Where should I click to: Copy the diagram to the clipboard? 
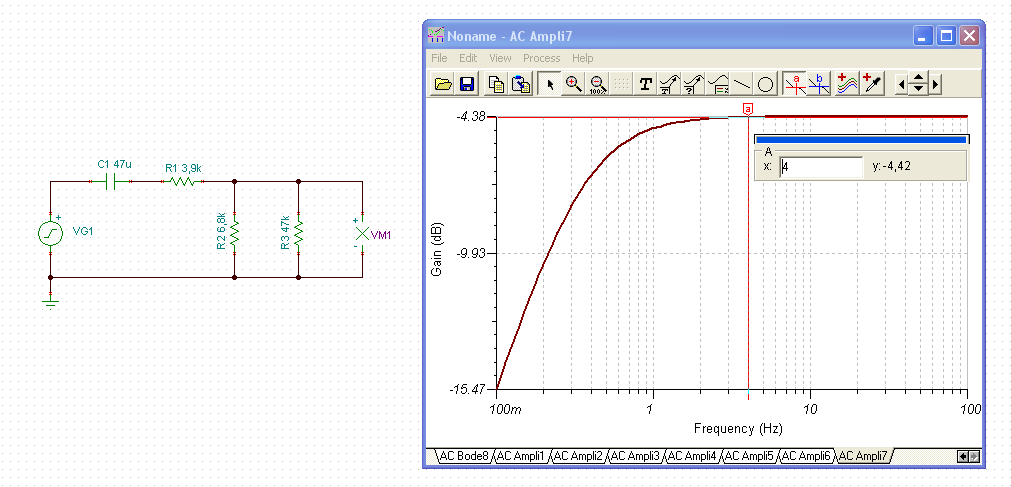[x=496, y=84]
